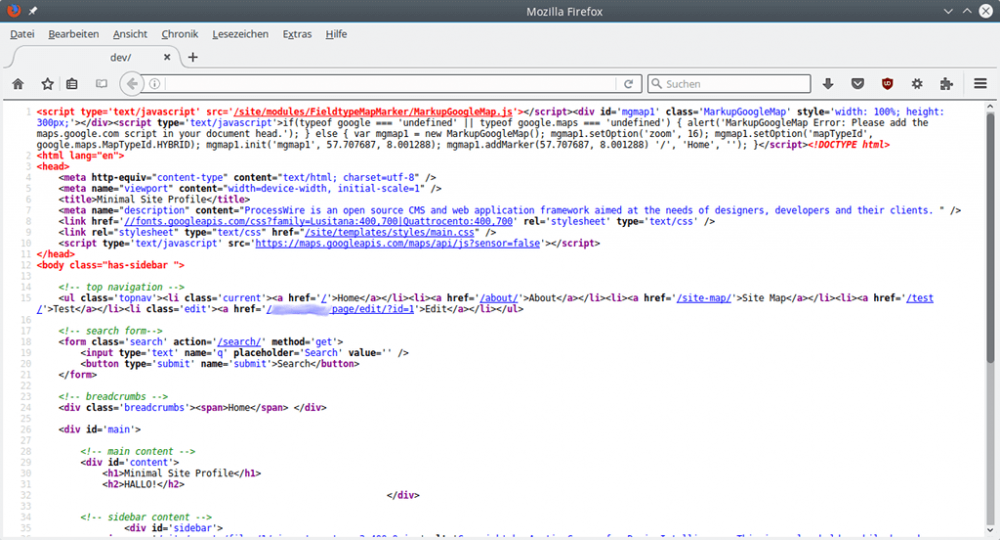Screen dimensions: 1000x540
Task: Open the hamburger menu
Action: (x=980, y=84)
